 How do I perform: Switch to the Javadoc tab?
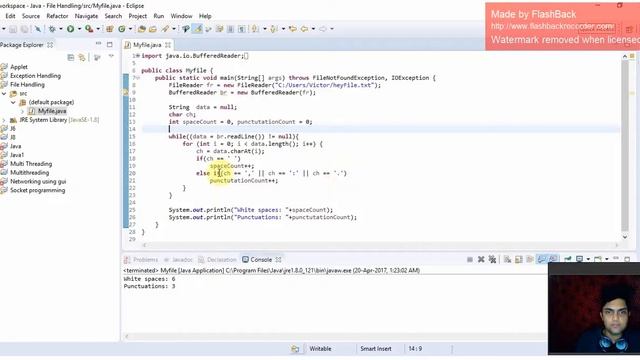pyautogui.click(x=178, y=260)
